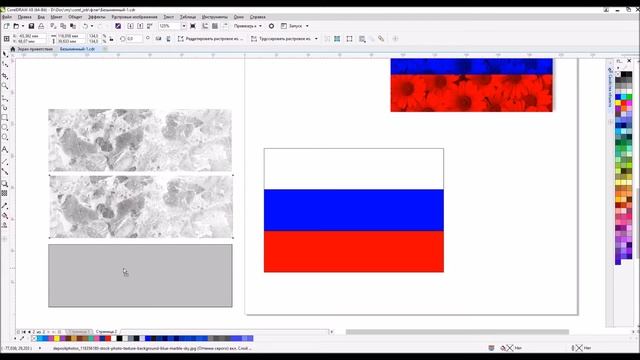640x360 pixels.
Task: Select the Freehand tool in the toolbox
Action: pyautogui.click(x=5, y=98)
